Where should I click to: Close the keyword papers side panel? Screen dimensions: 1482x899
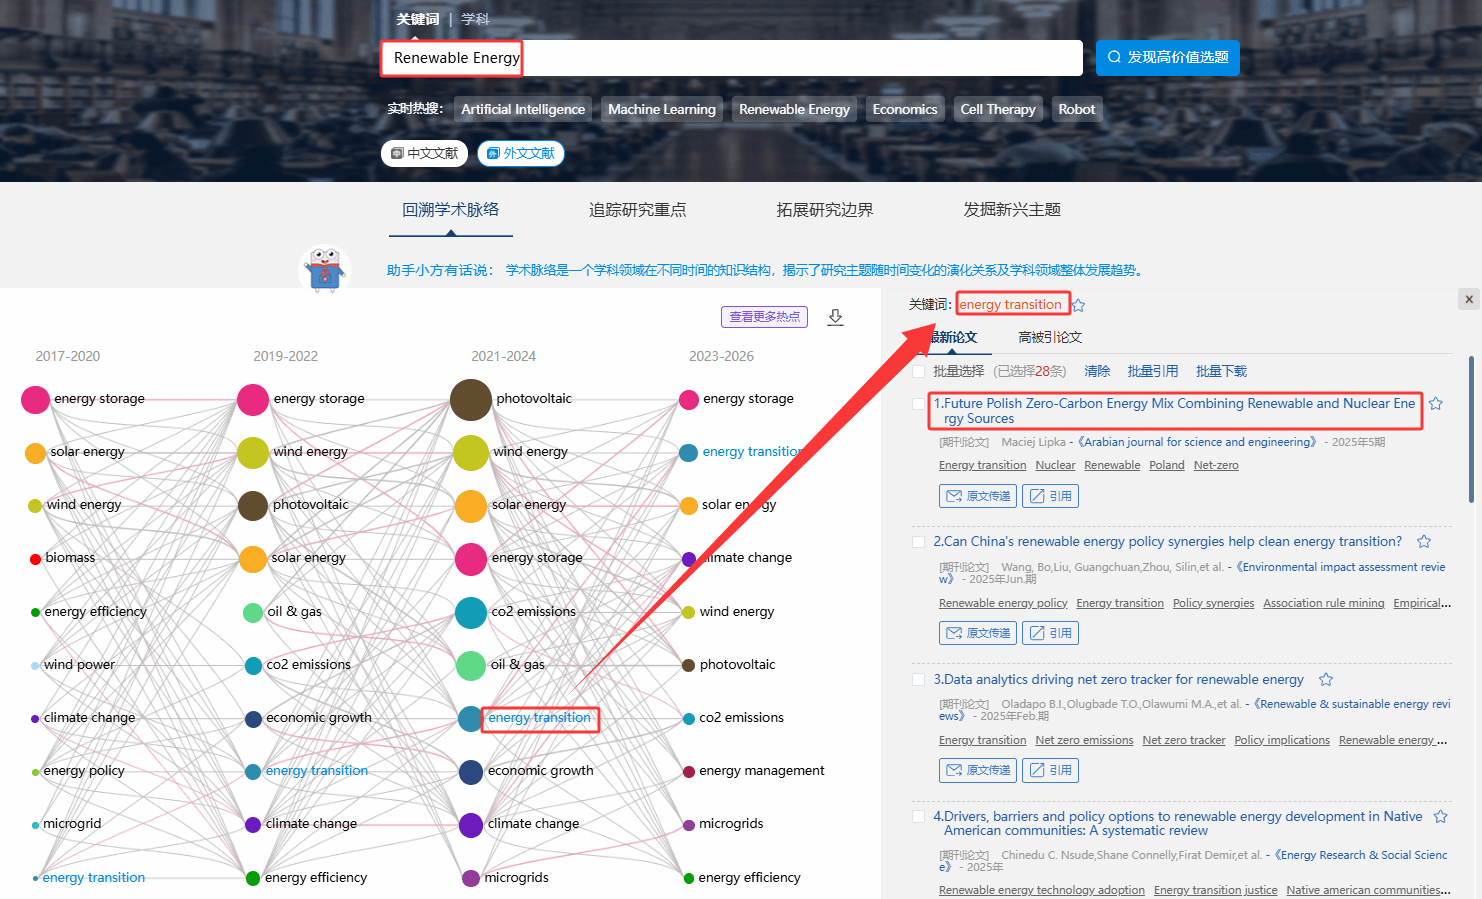1468,299
